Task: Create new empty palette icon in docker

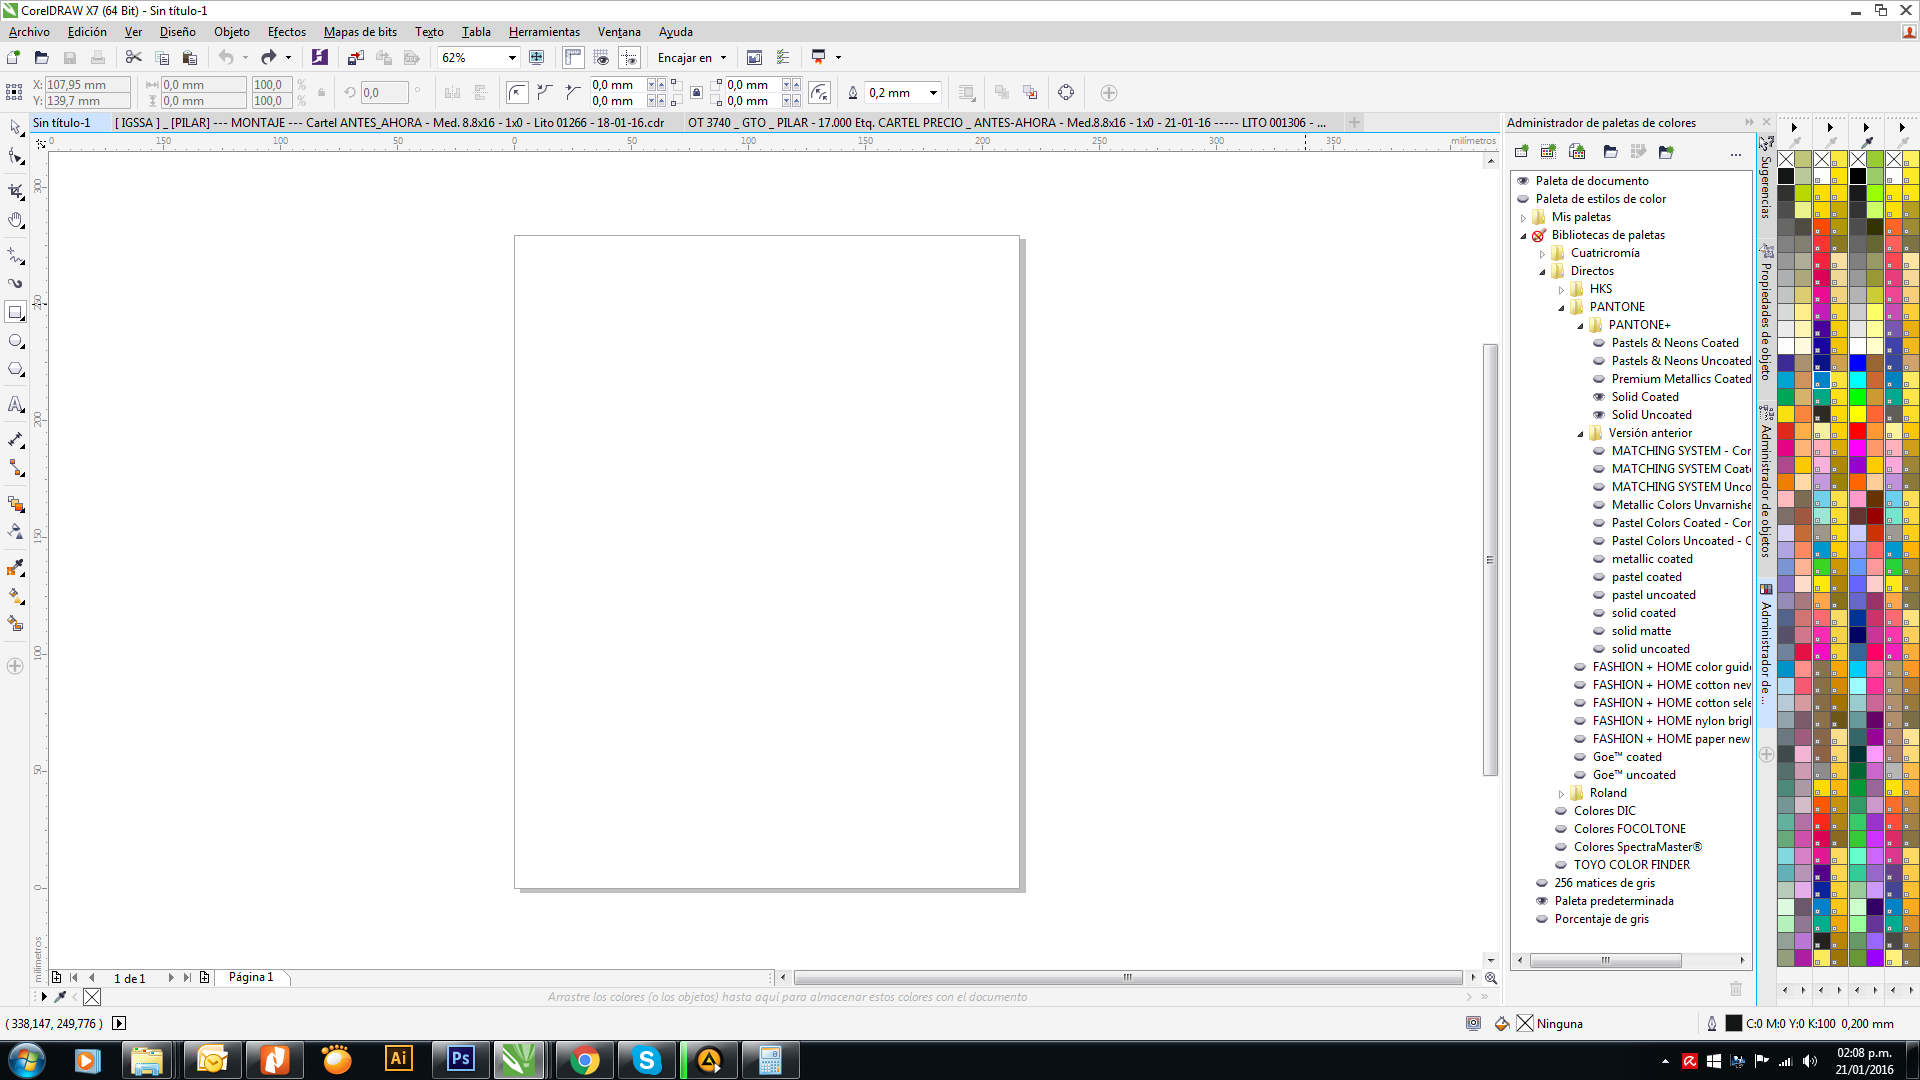Action: pos(1521,152)
